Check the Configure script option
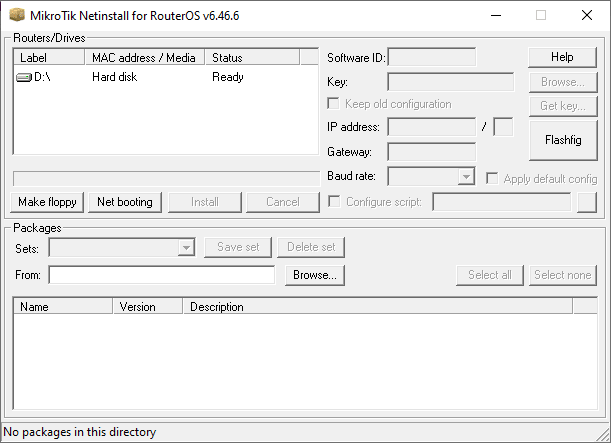 (x=334, y=201)
